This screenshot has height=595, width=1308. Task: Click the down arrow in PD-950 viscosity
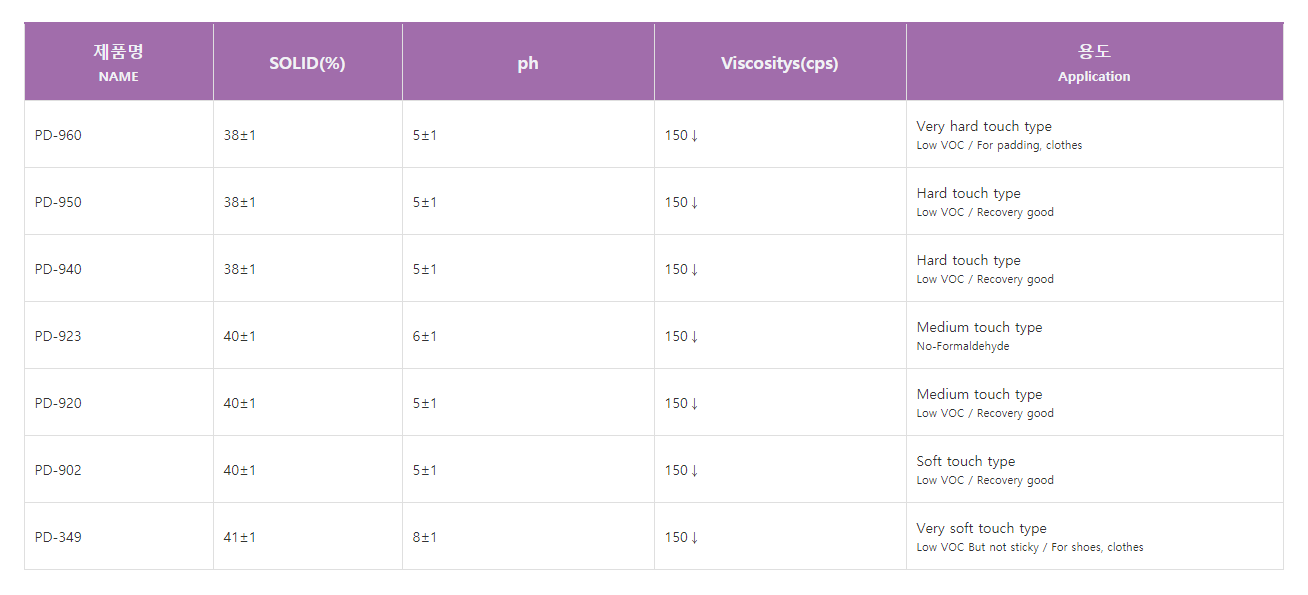coord(694,203)
